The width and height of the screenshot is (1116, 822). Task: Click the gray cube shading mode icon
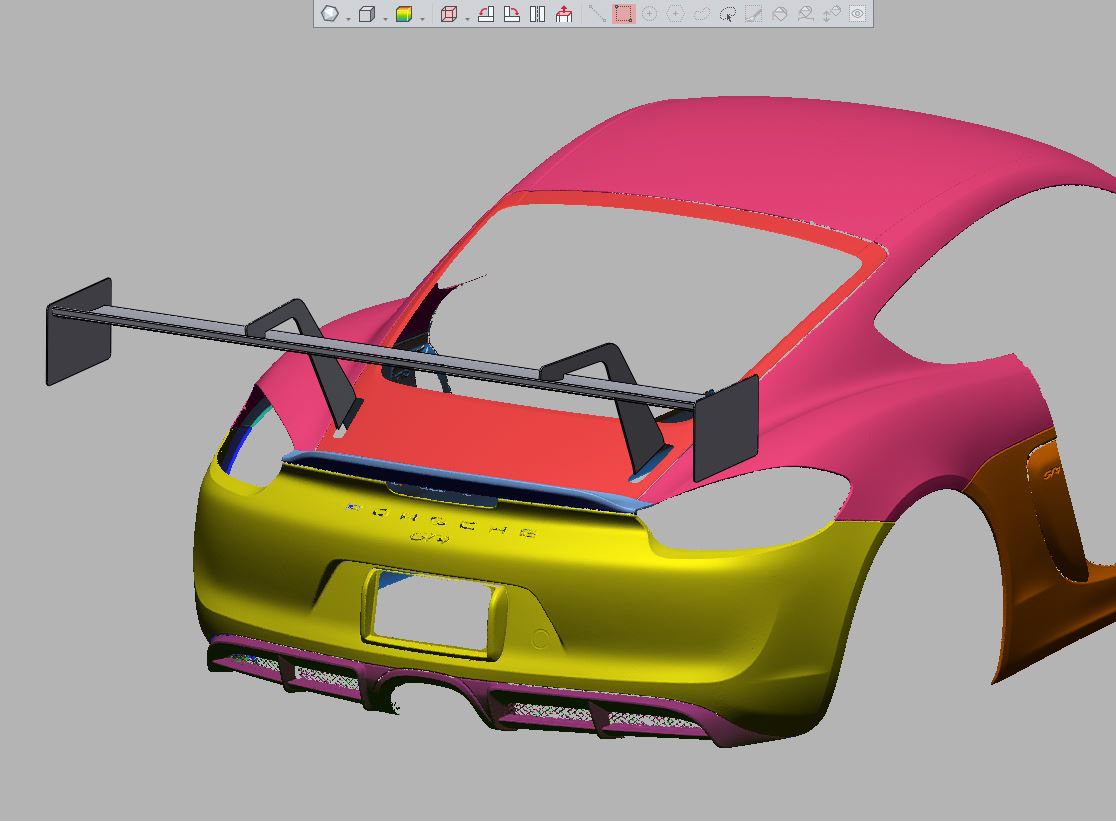pyautogui.click(x=367, y=14)
